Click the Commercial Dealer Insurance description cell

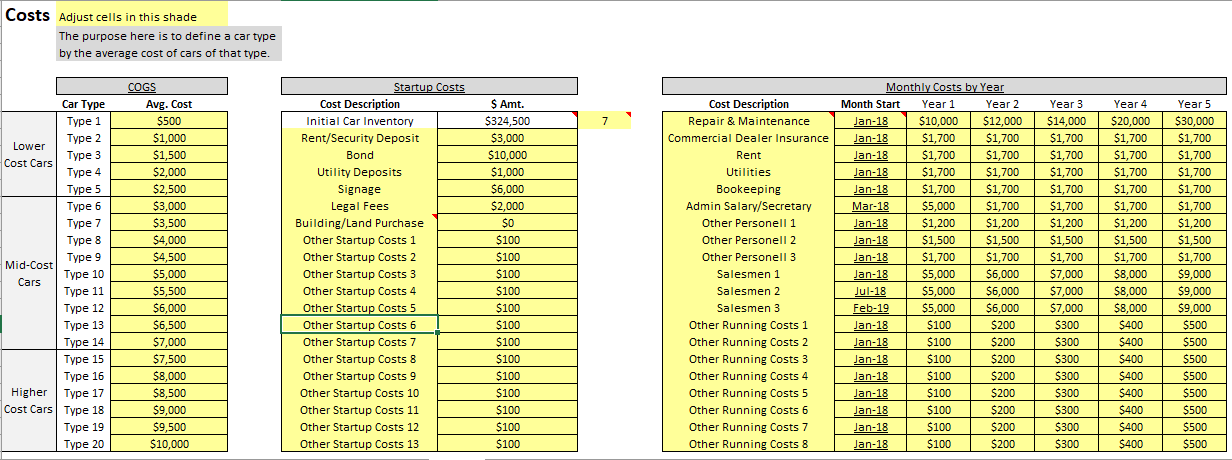pyautogui.click(x=748, y=138)
